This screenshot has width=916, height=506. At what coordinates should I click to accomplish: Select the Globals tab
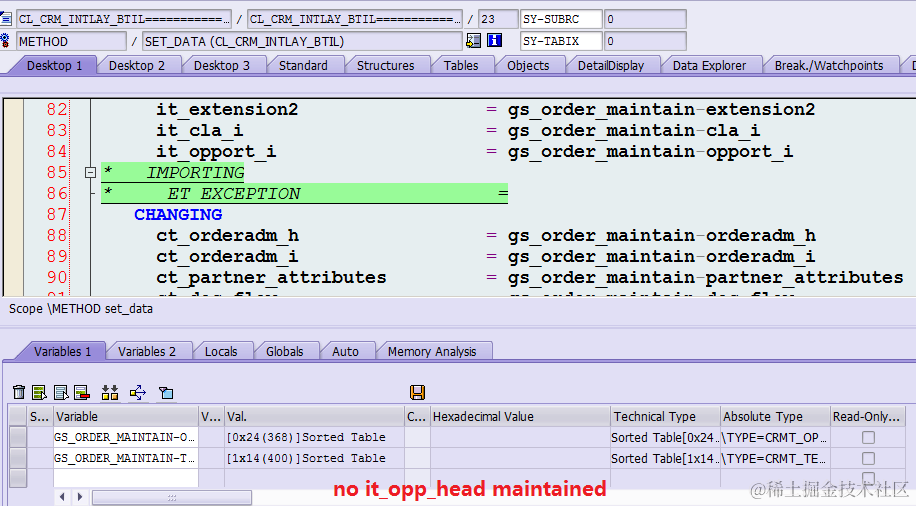pos(284,351)
